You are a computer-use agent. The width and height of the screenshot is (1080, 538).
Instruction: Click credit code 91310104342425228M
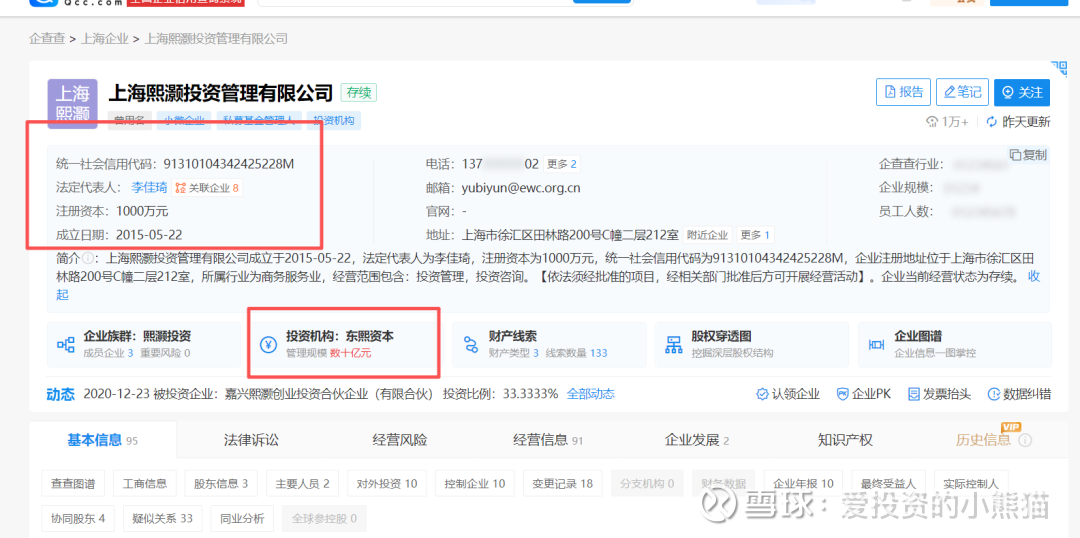coord(229,164)
